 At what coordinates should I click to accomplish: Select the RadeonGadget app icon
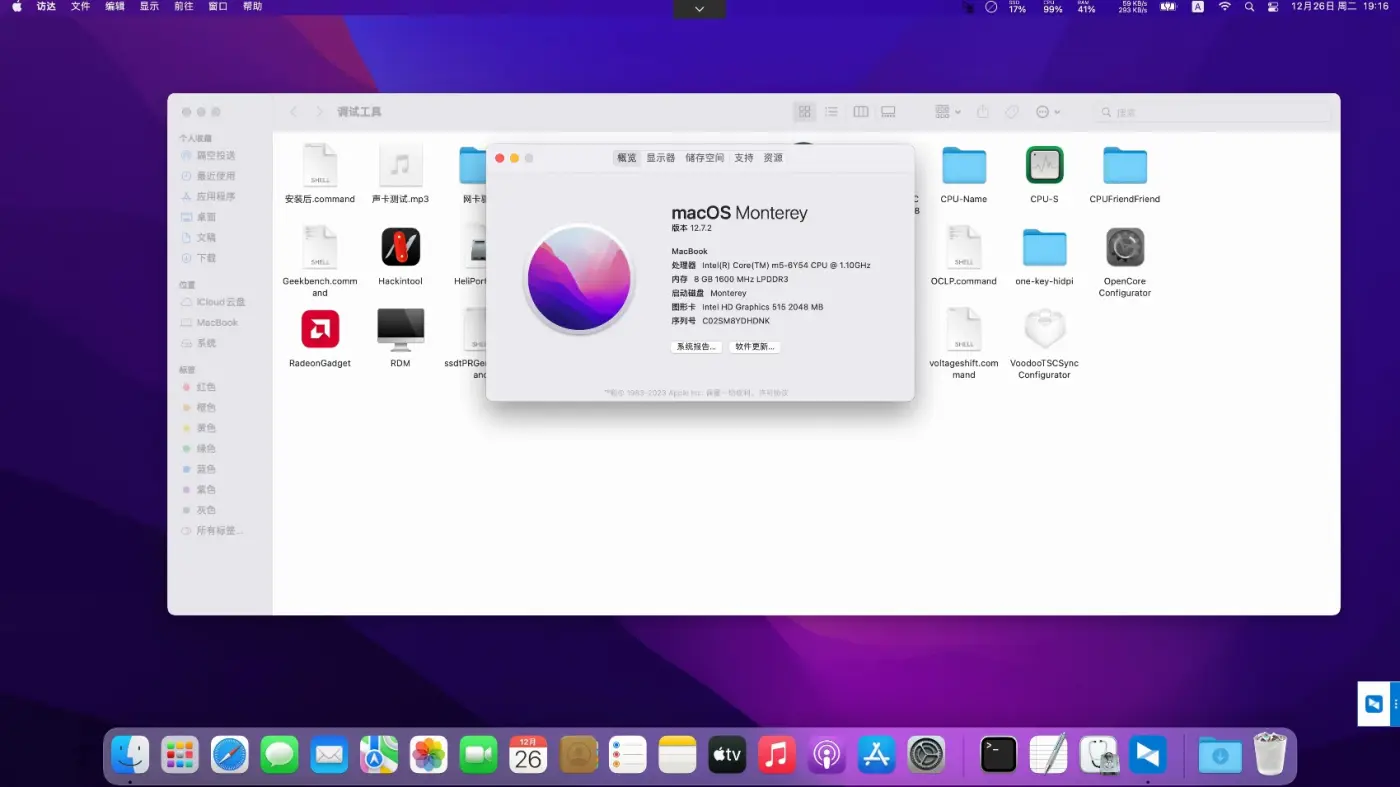pos(320,332)
